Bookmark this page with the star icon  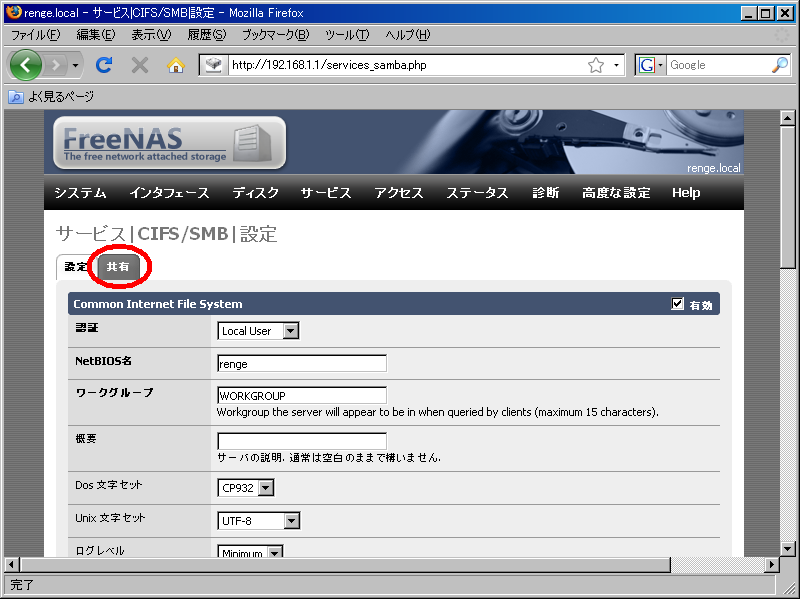click(596, 65)
